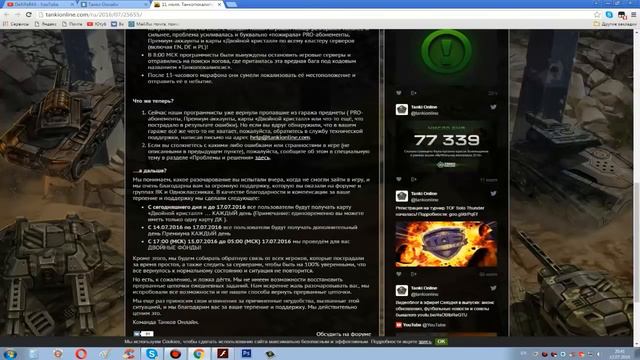The width and height of the screenshot is (640, 360).
Task: Open the Mail.Ru почта bookmark
Action: pos(153,24)
